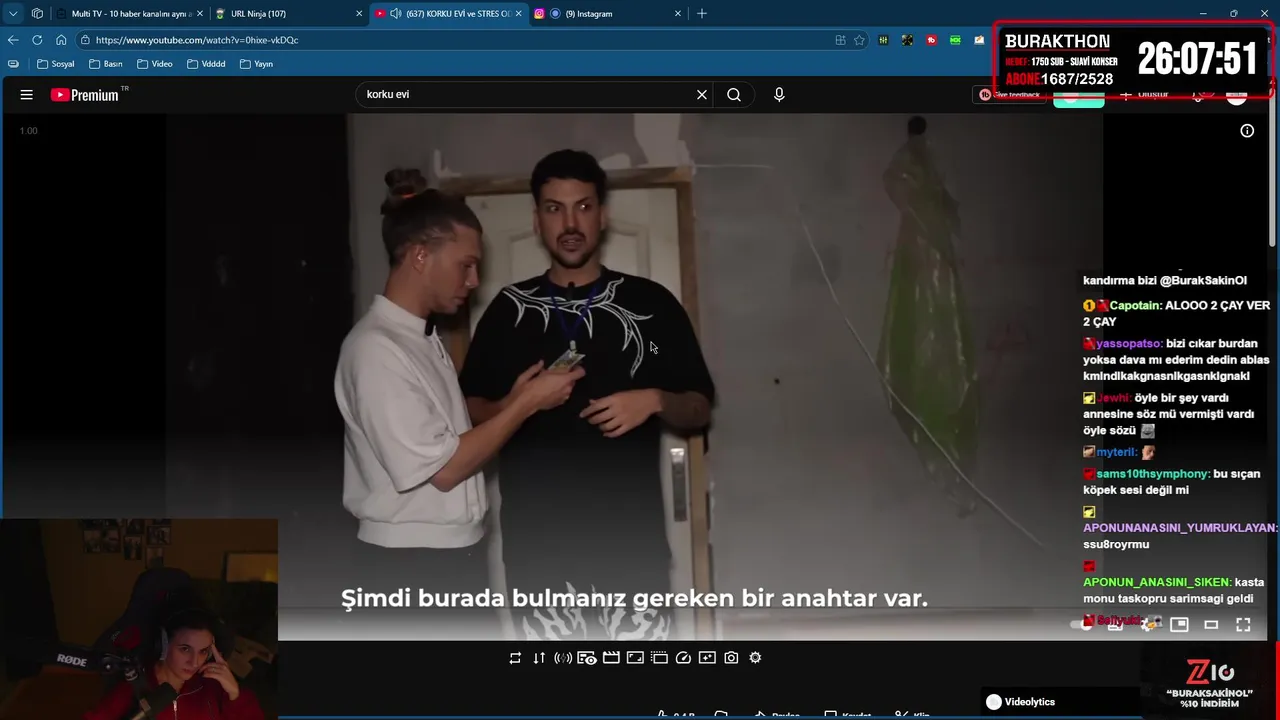The image size is (1280, 720).
Task: Run search with the magnifier button
Action: click(x=734, y=95)
